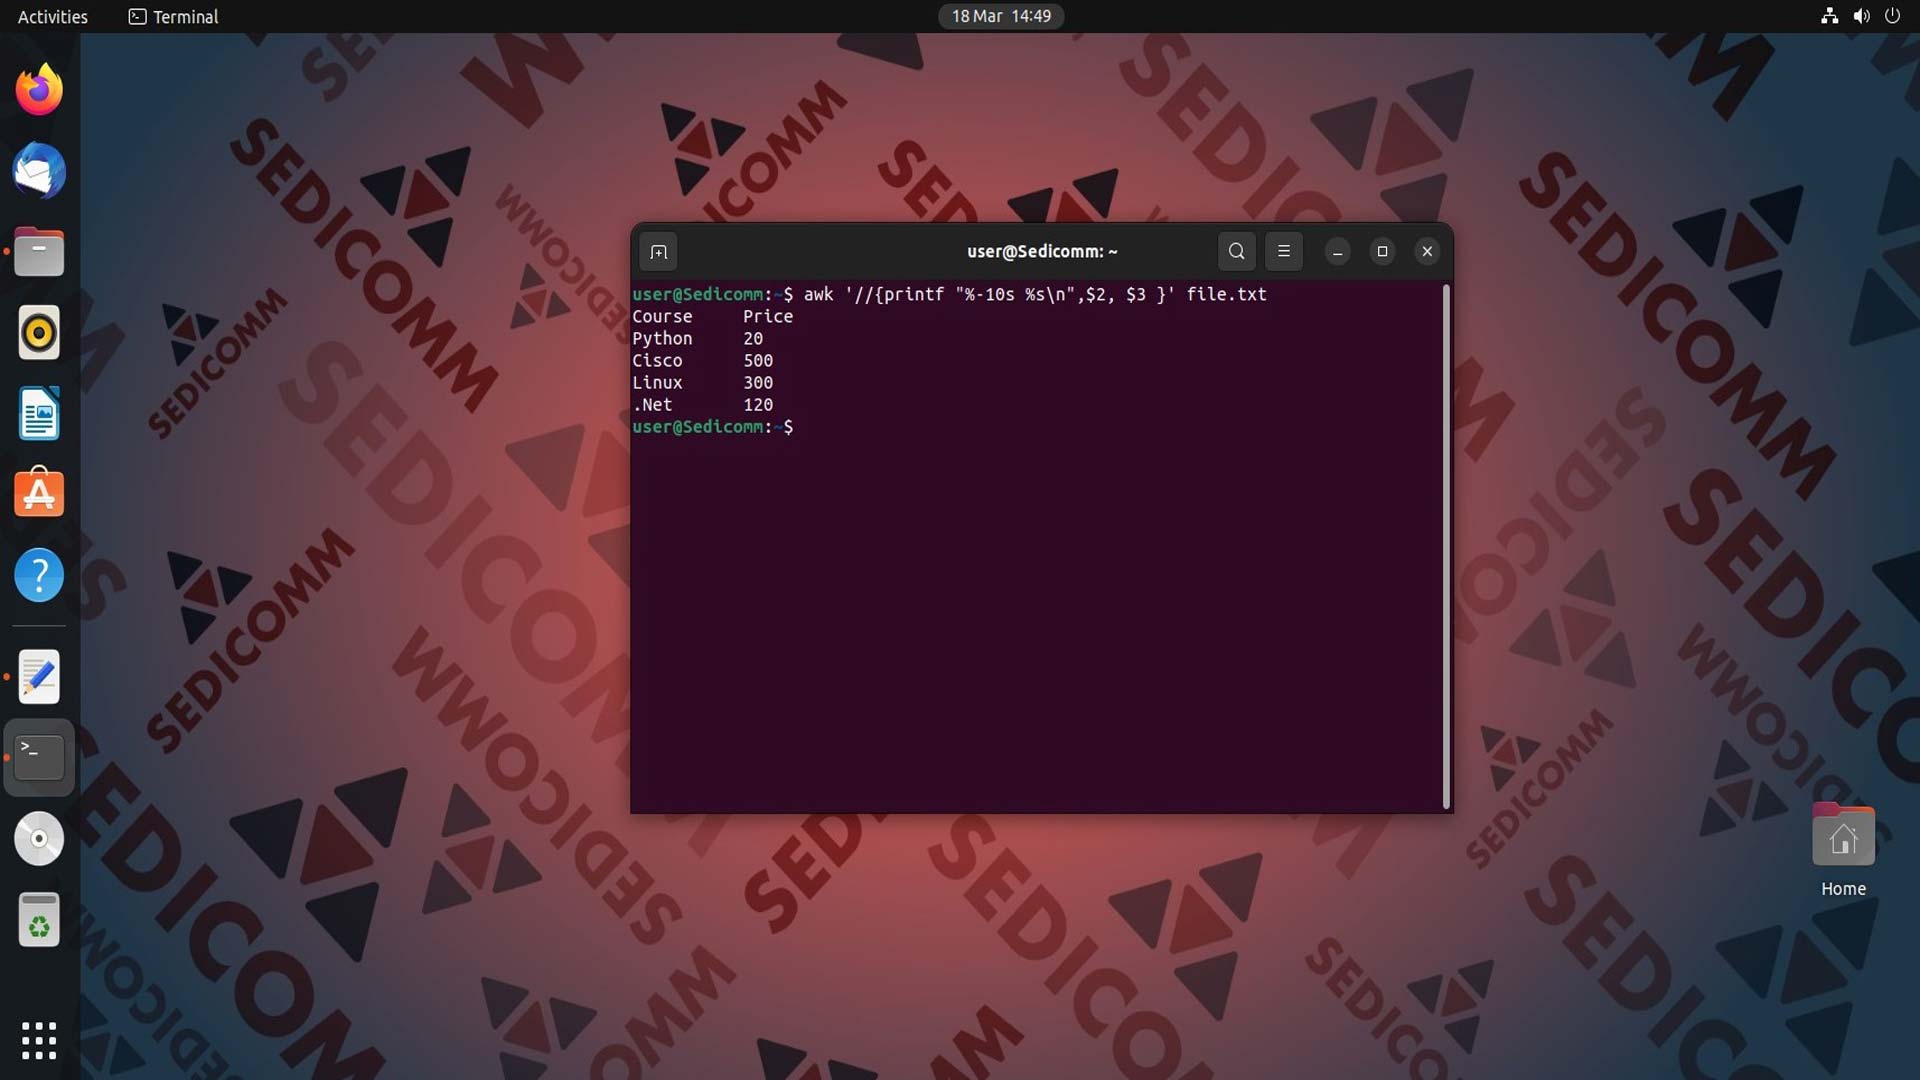Click the 'Python' row text

pyautogui.click(x=662, y=338)
